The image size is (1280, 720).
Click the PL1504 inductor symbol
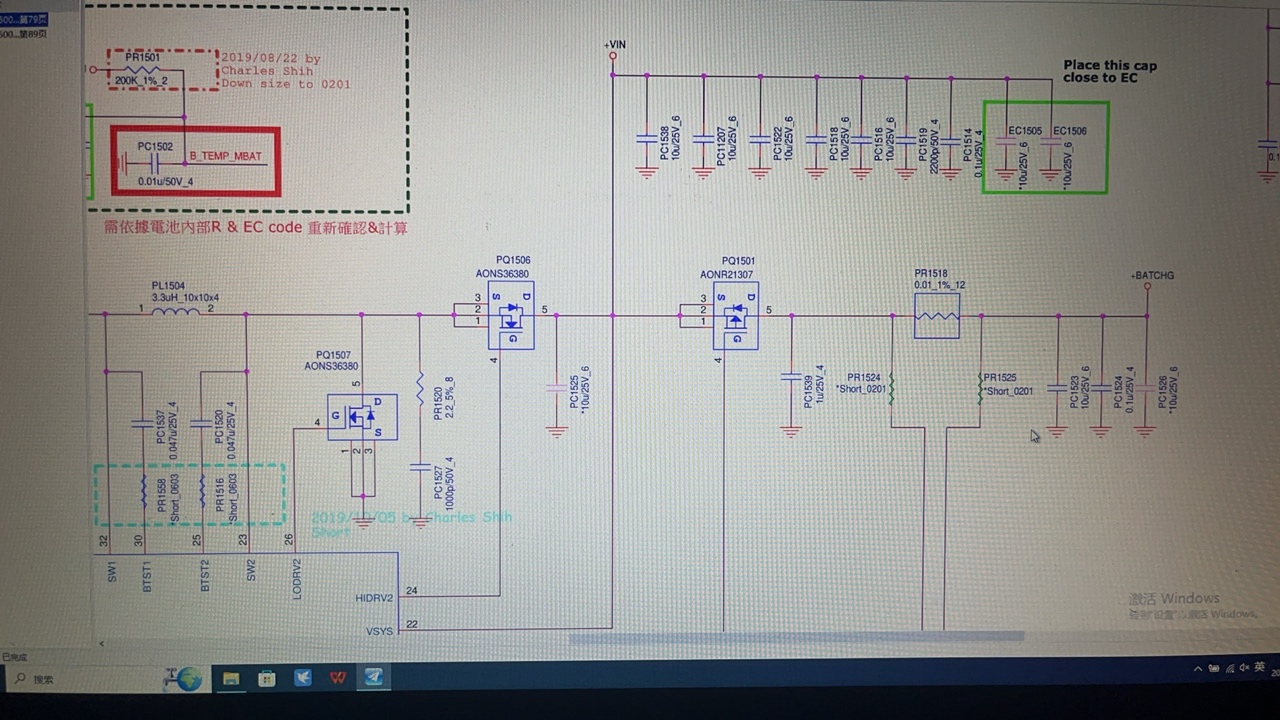pos(175,312)
